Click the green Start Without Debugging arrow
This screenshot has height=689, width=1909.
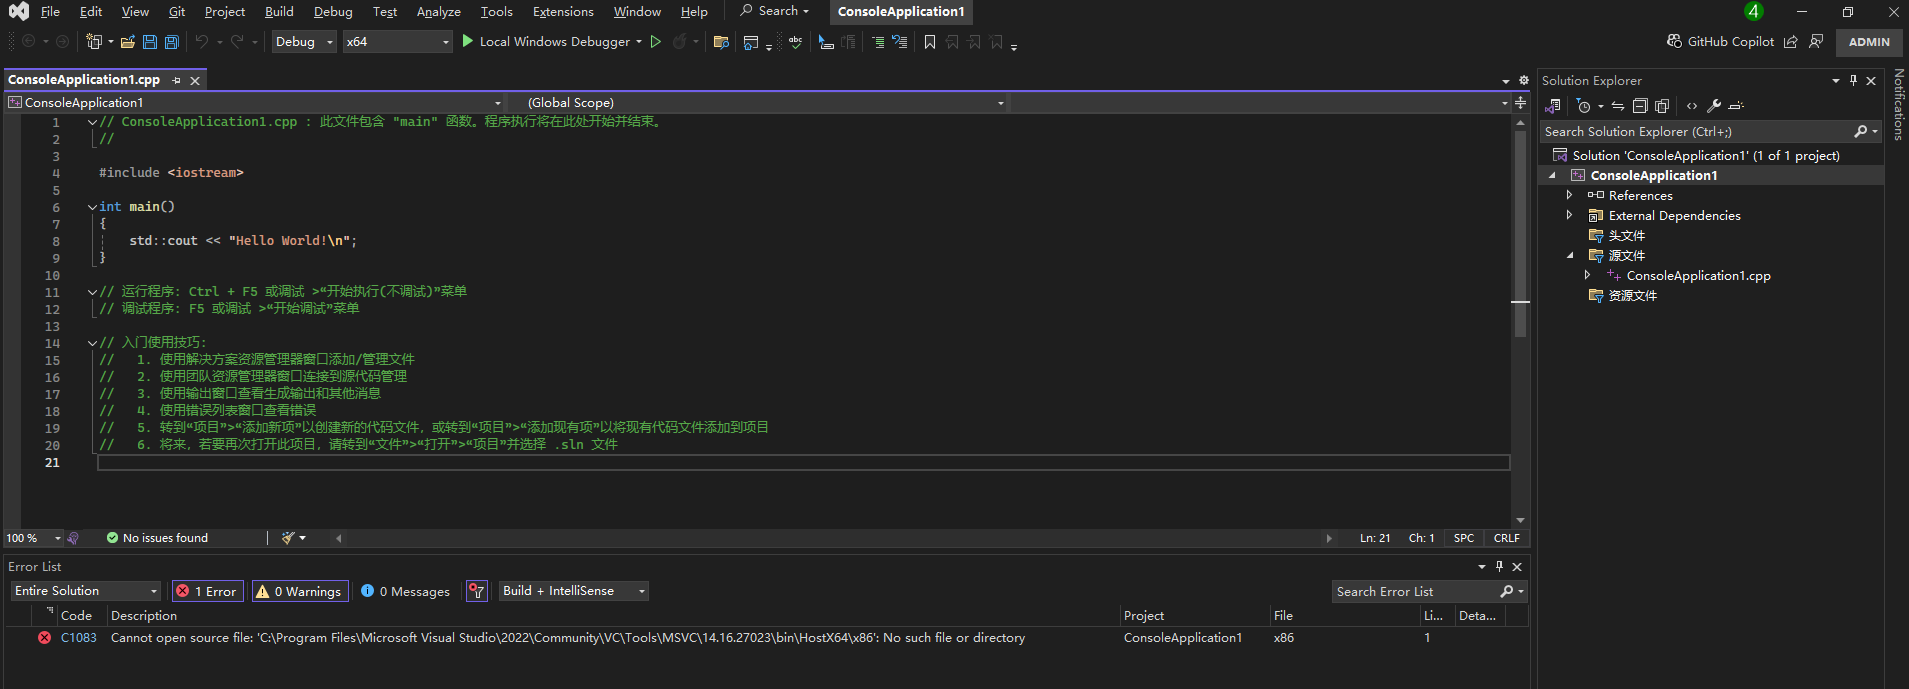pos(656,42)
